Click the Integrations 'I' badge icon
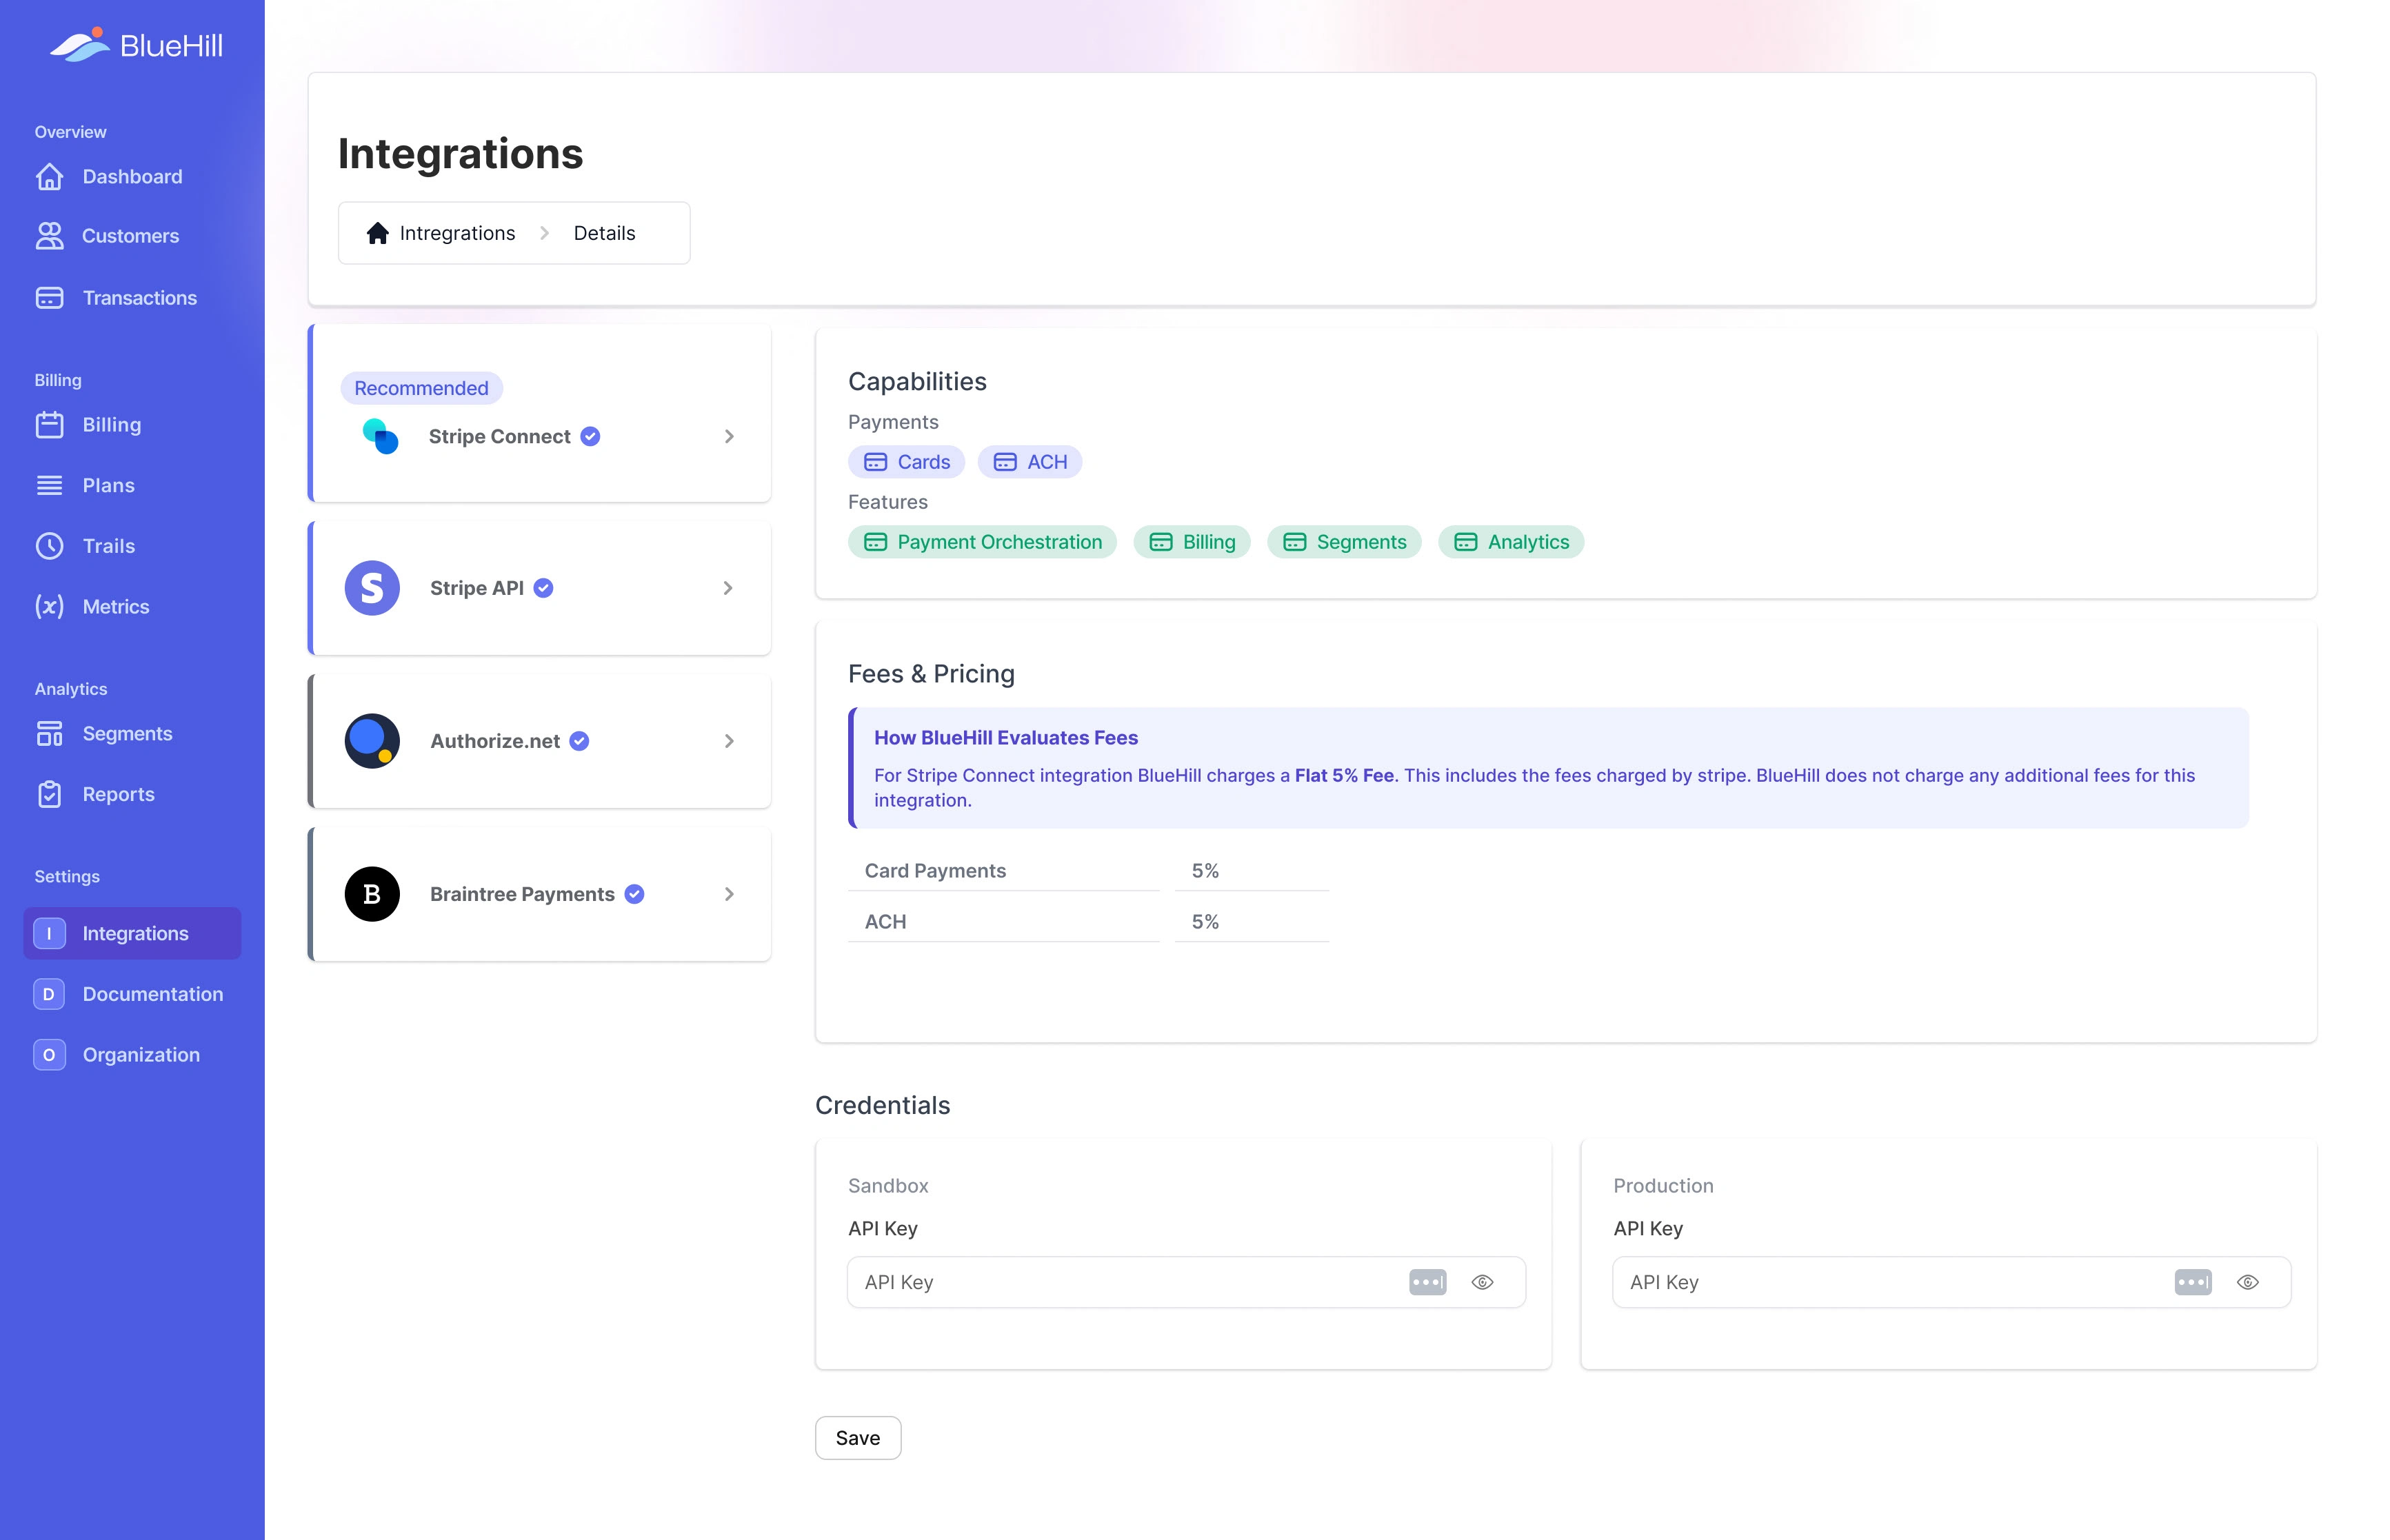Screen dimensions: 2390x1540 pyautogui.click(x=49, y=933)
